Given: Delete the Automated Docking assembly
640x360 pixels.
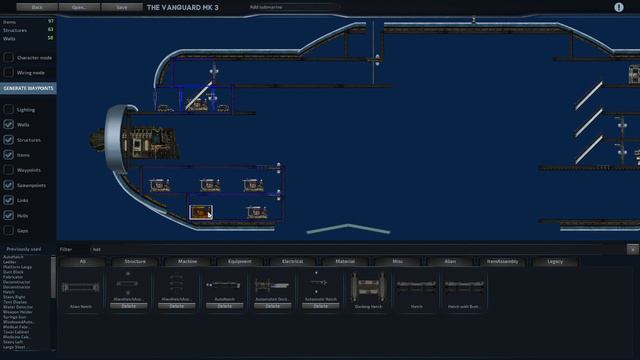Looking at the screenshot, I should (x=272, y=306).
